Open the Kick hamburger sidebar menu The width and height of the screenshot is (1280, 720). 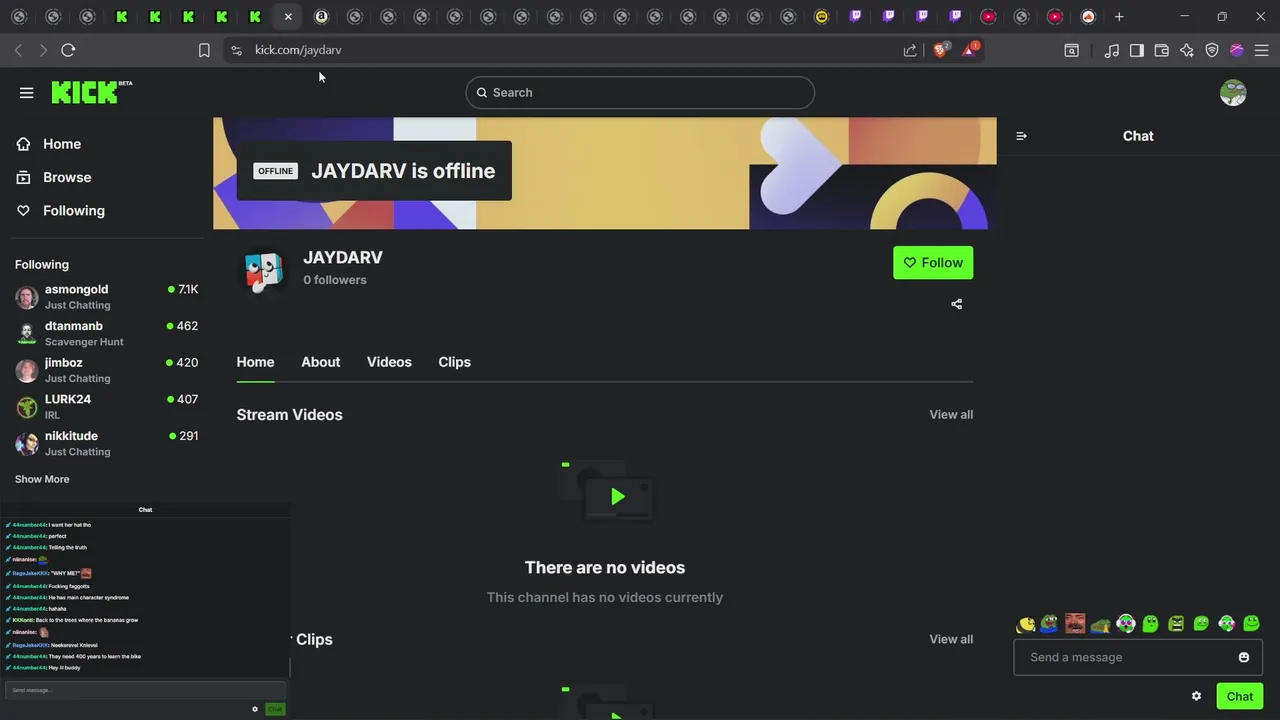(x=27, y=93)
